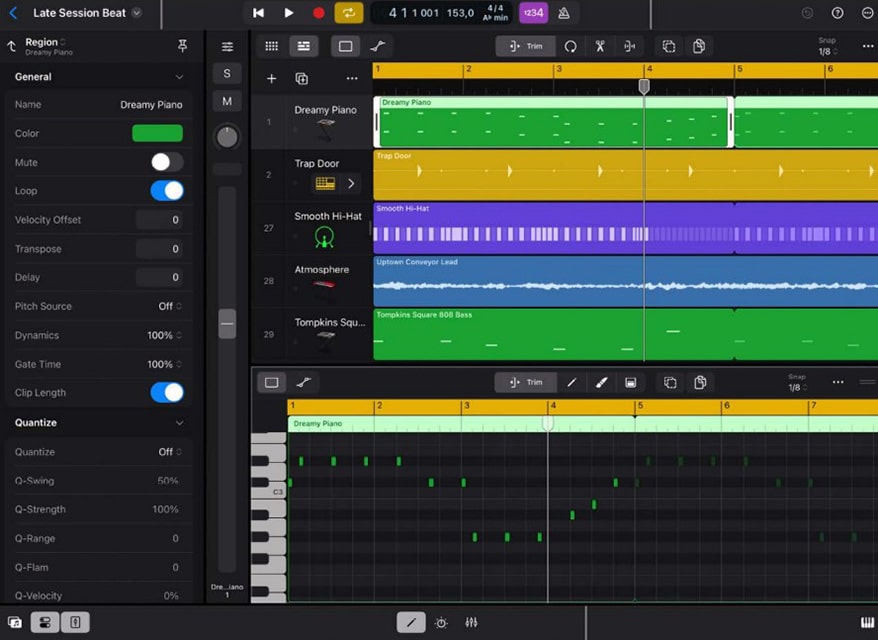Viewport: 878px width, 640px height.
Task: Select the Trap Door region
Action: (625, 175)
